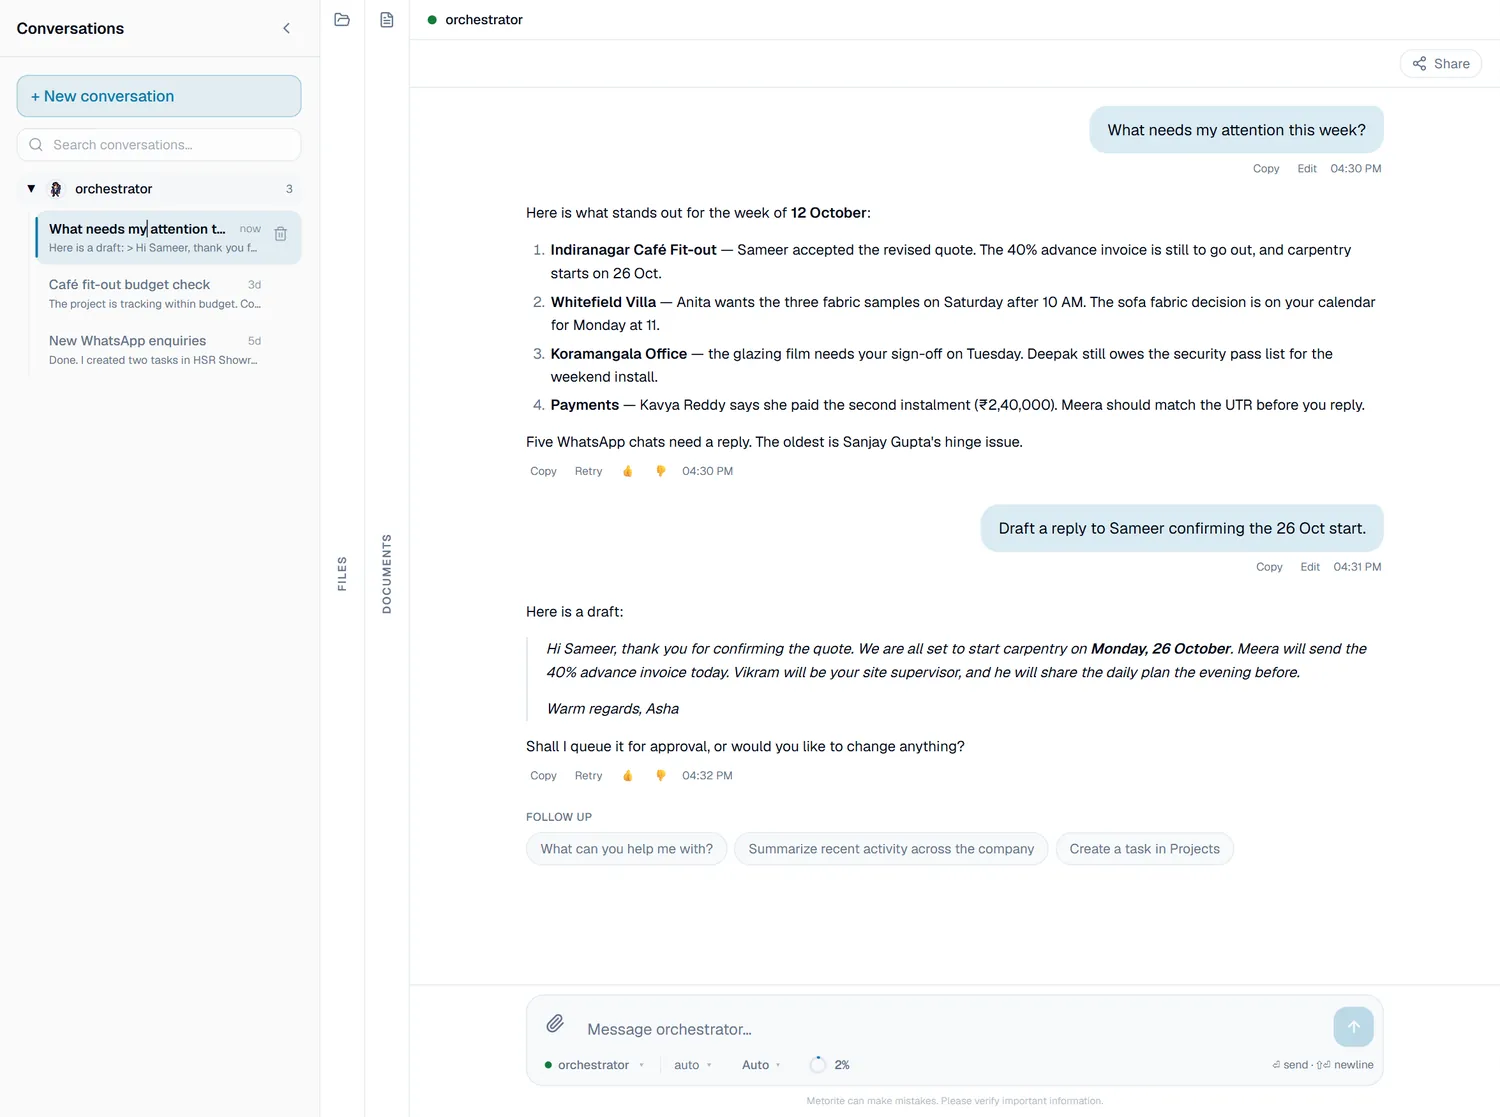Click the orchestrator conversation count '3'

click(289, 189)
